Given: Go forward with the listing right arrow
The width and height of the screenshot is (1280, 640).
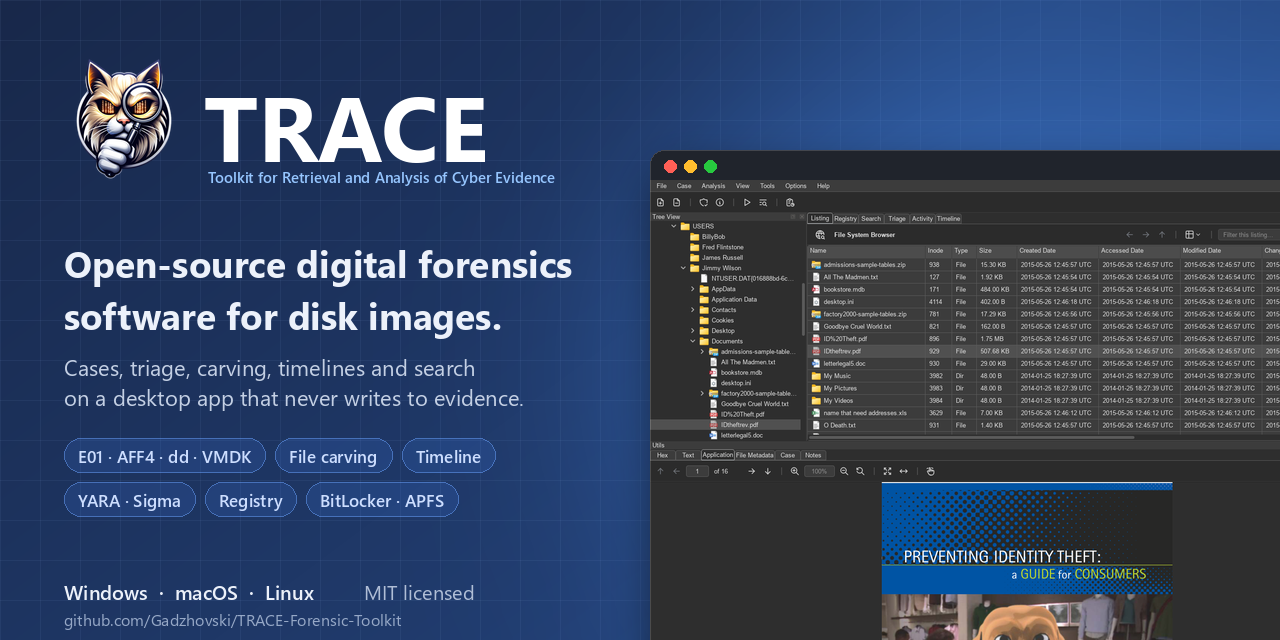Looking at the screenshot, I should point(1146,235).
